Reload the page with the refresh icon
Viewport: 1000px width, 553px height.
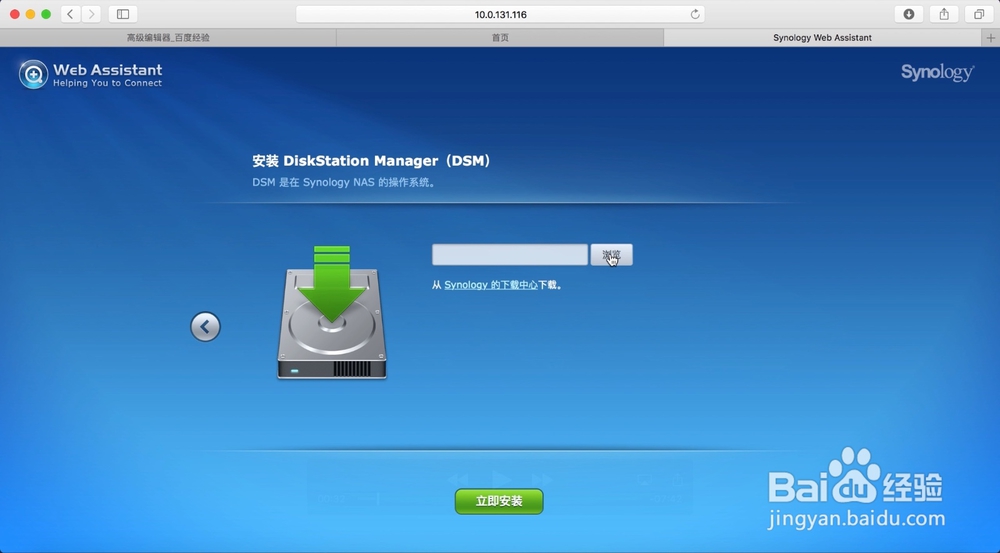(695, 14)
